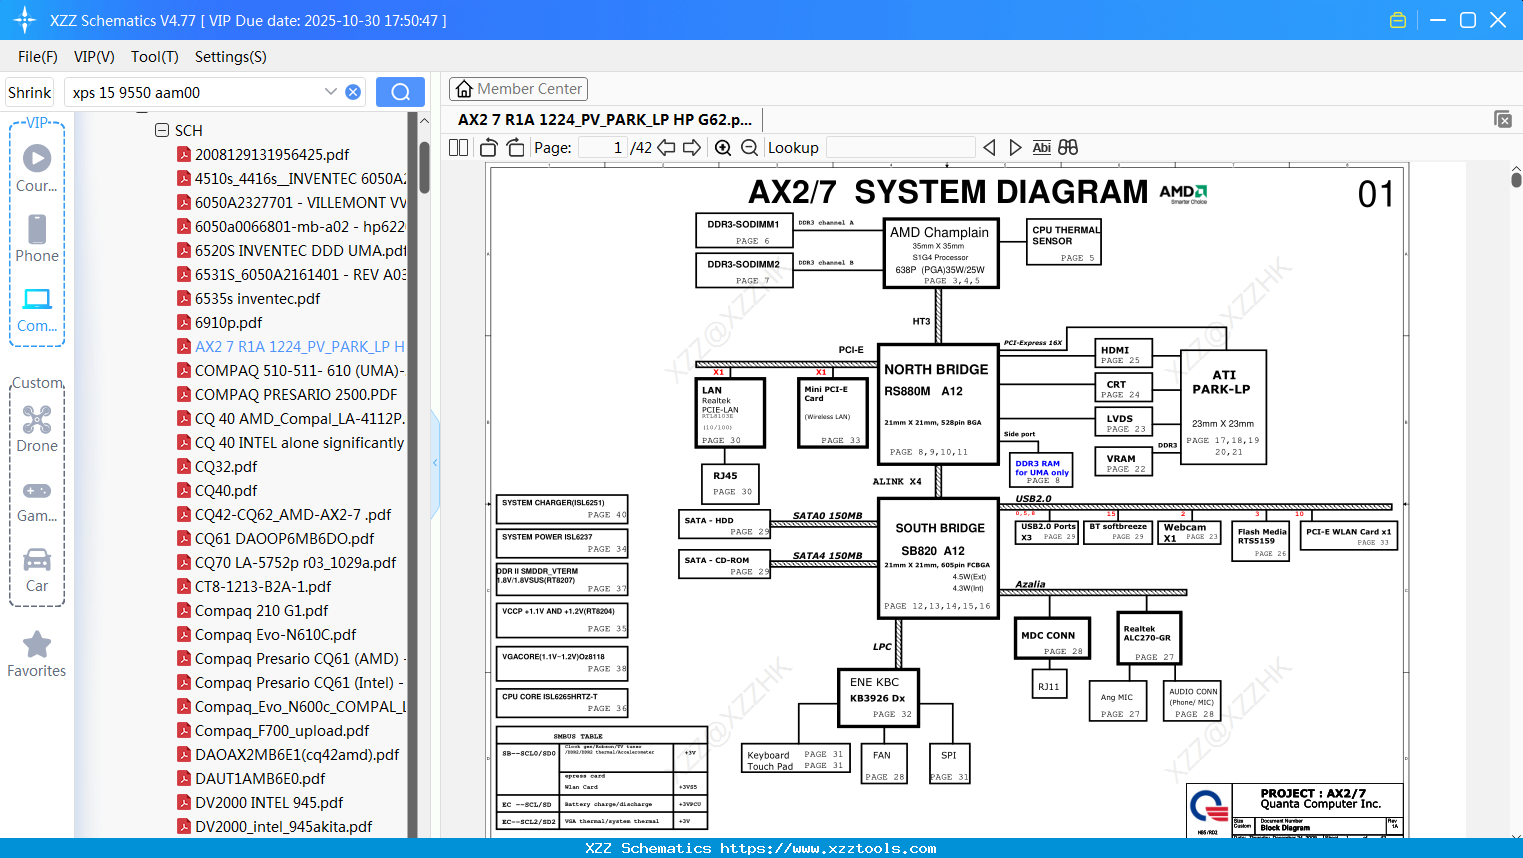Open the Tool(T) menu

point(155,56)
